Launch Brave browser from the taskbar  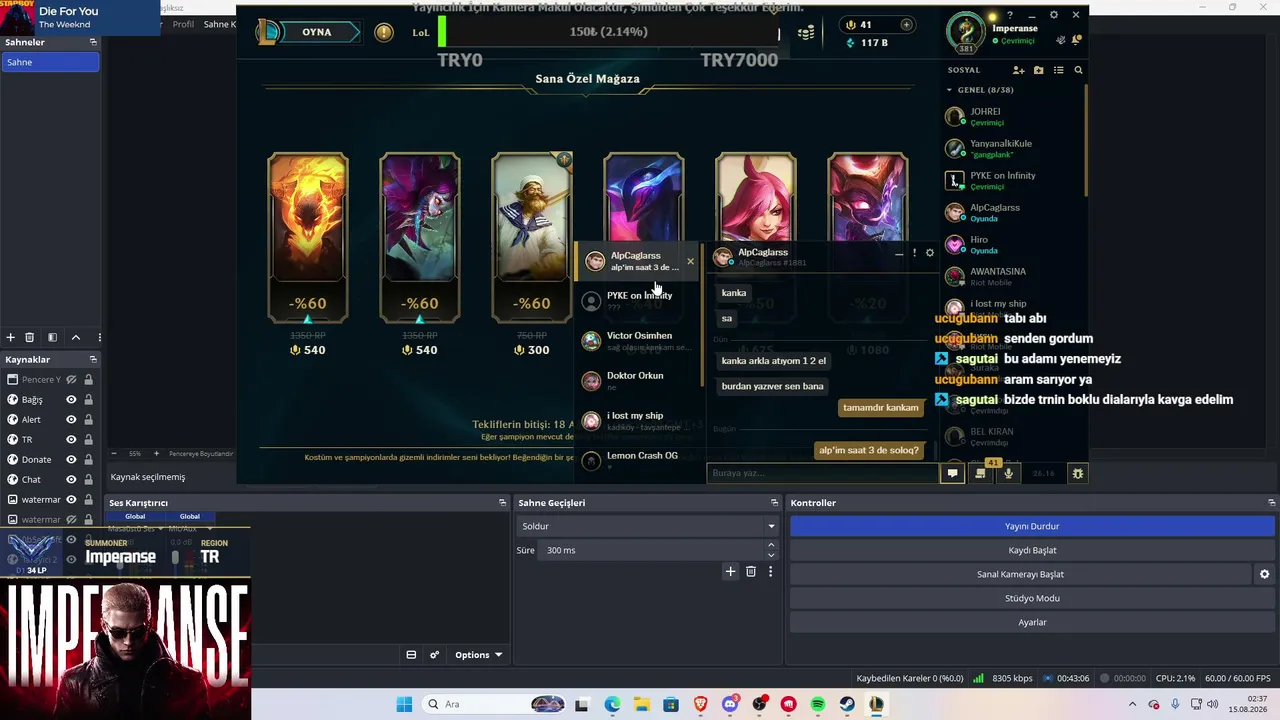[700, 704]
